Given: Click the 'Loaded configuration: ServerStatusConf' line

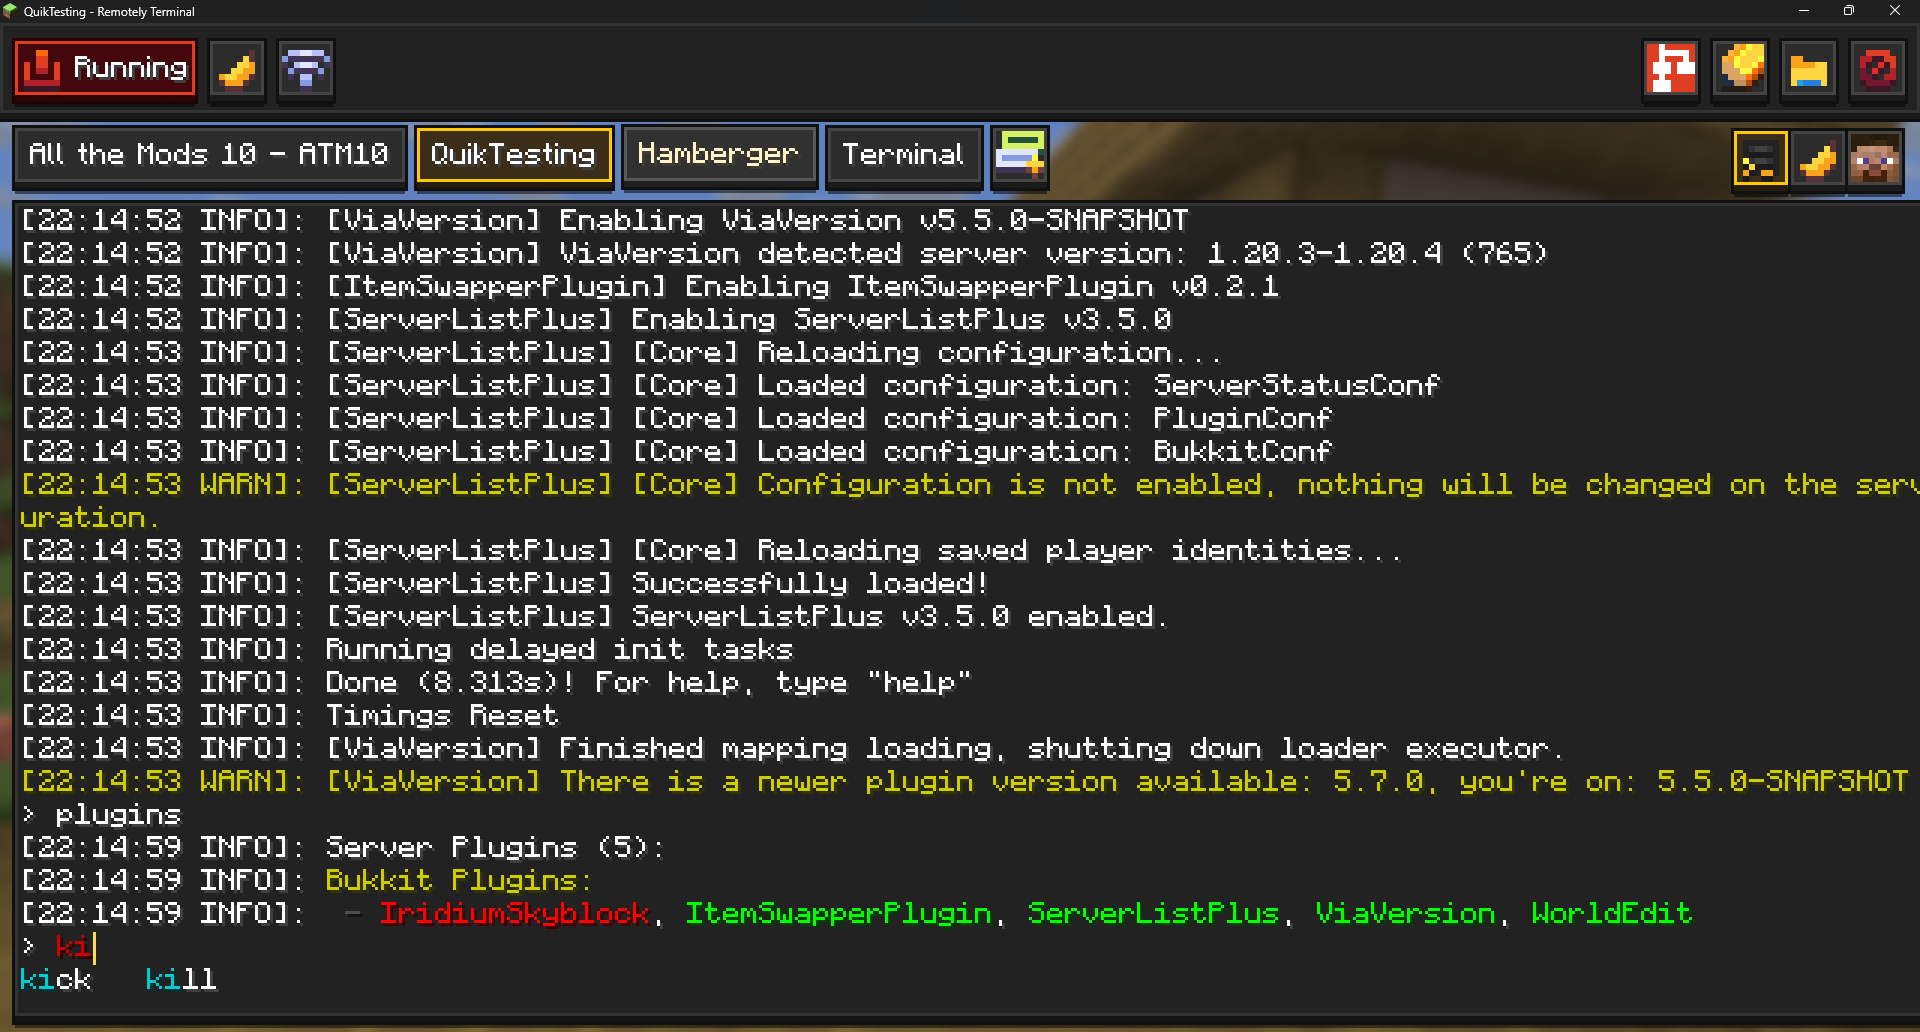Looking at the screenshot, I should (730, 385).
